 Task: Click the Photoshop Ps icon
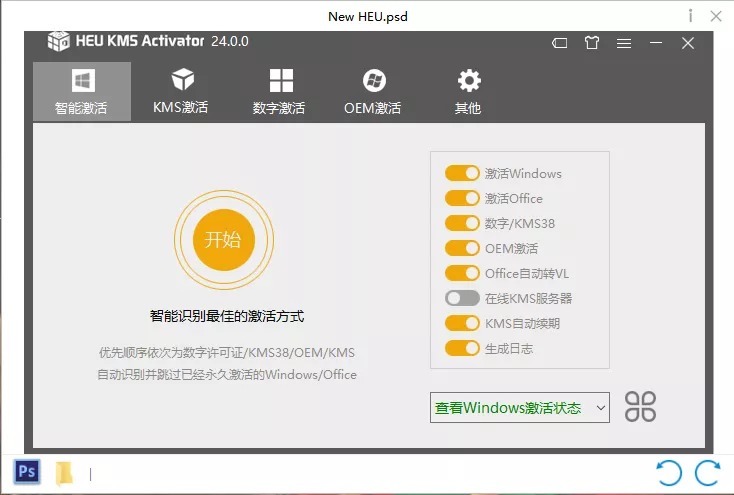point(27,472)
